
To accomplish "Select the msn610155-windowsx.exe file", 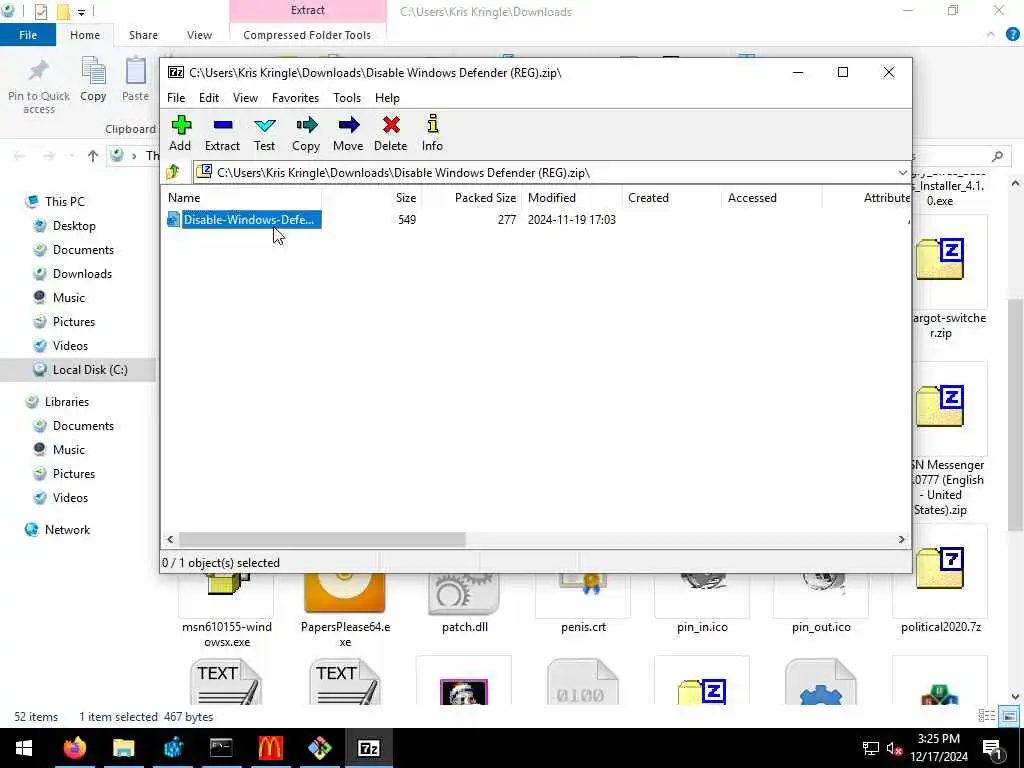I will (x=227, y=609).
